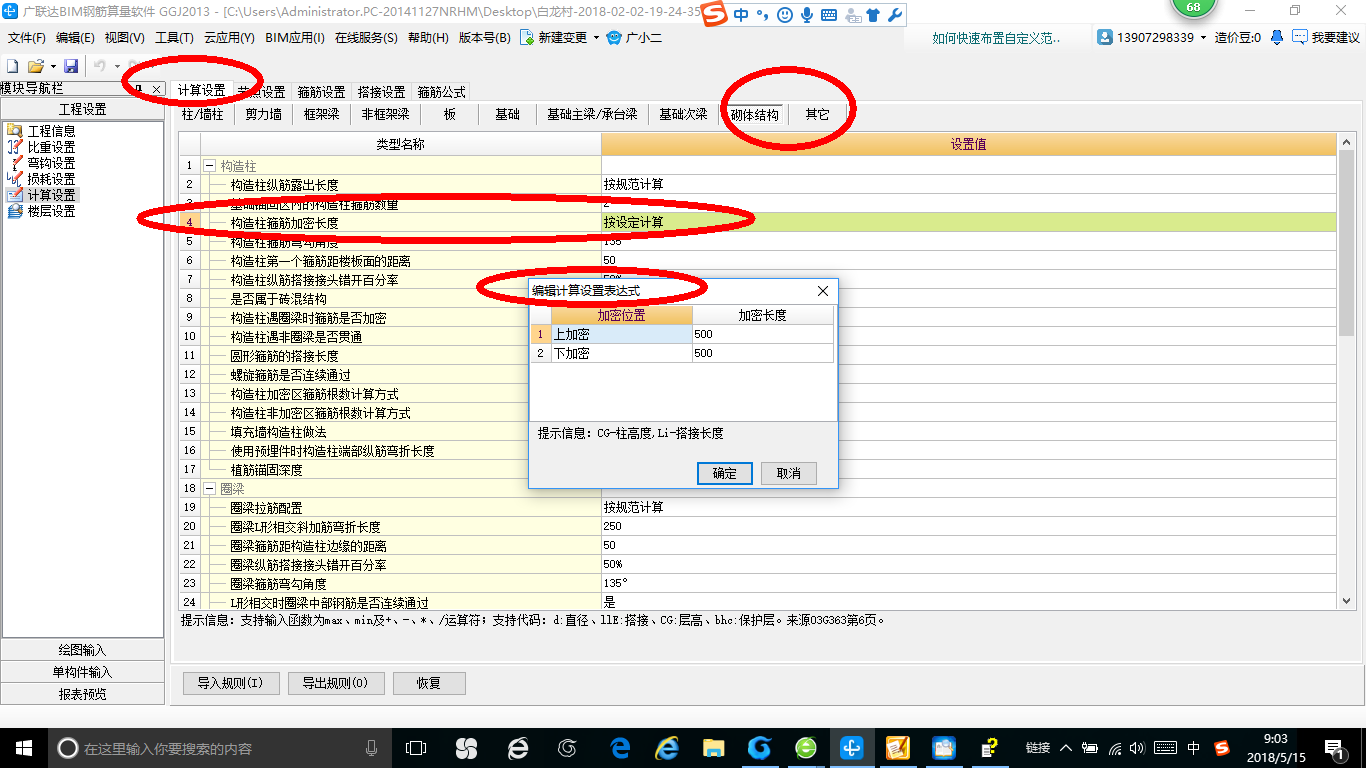The width and height of the screenshot is (1366, 768).
Task: Click the Sogou skin shirt icon
Action: click(873, 15)
